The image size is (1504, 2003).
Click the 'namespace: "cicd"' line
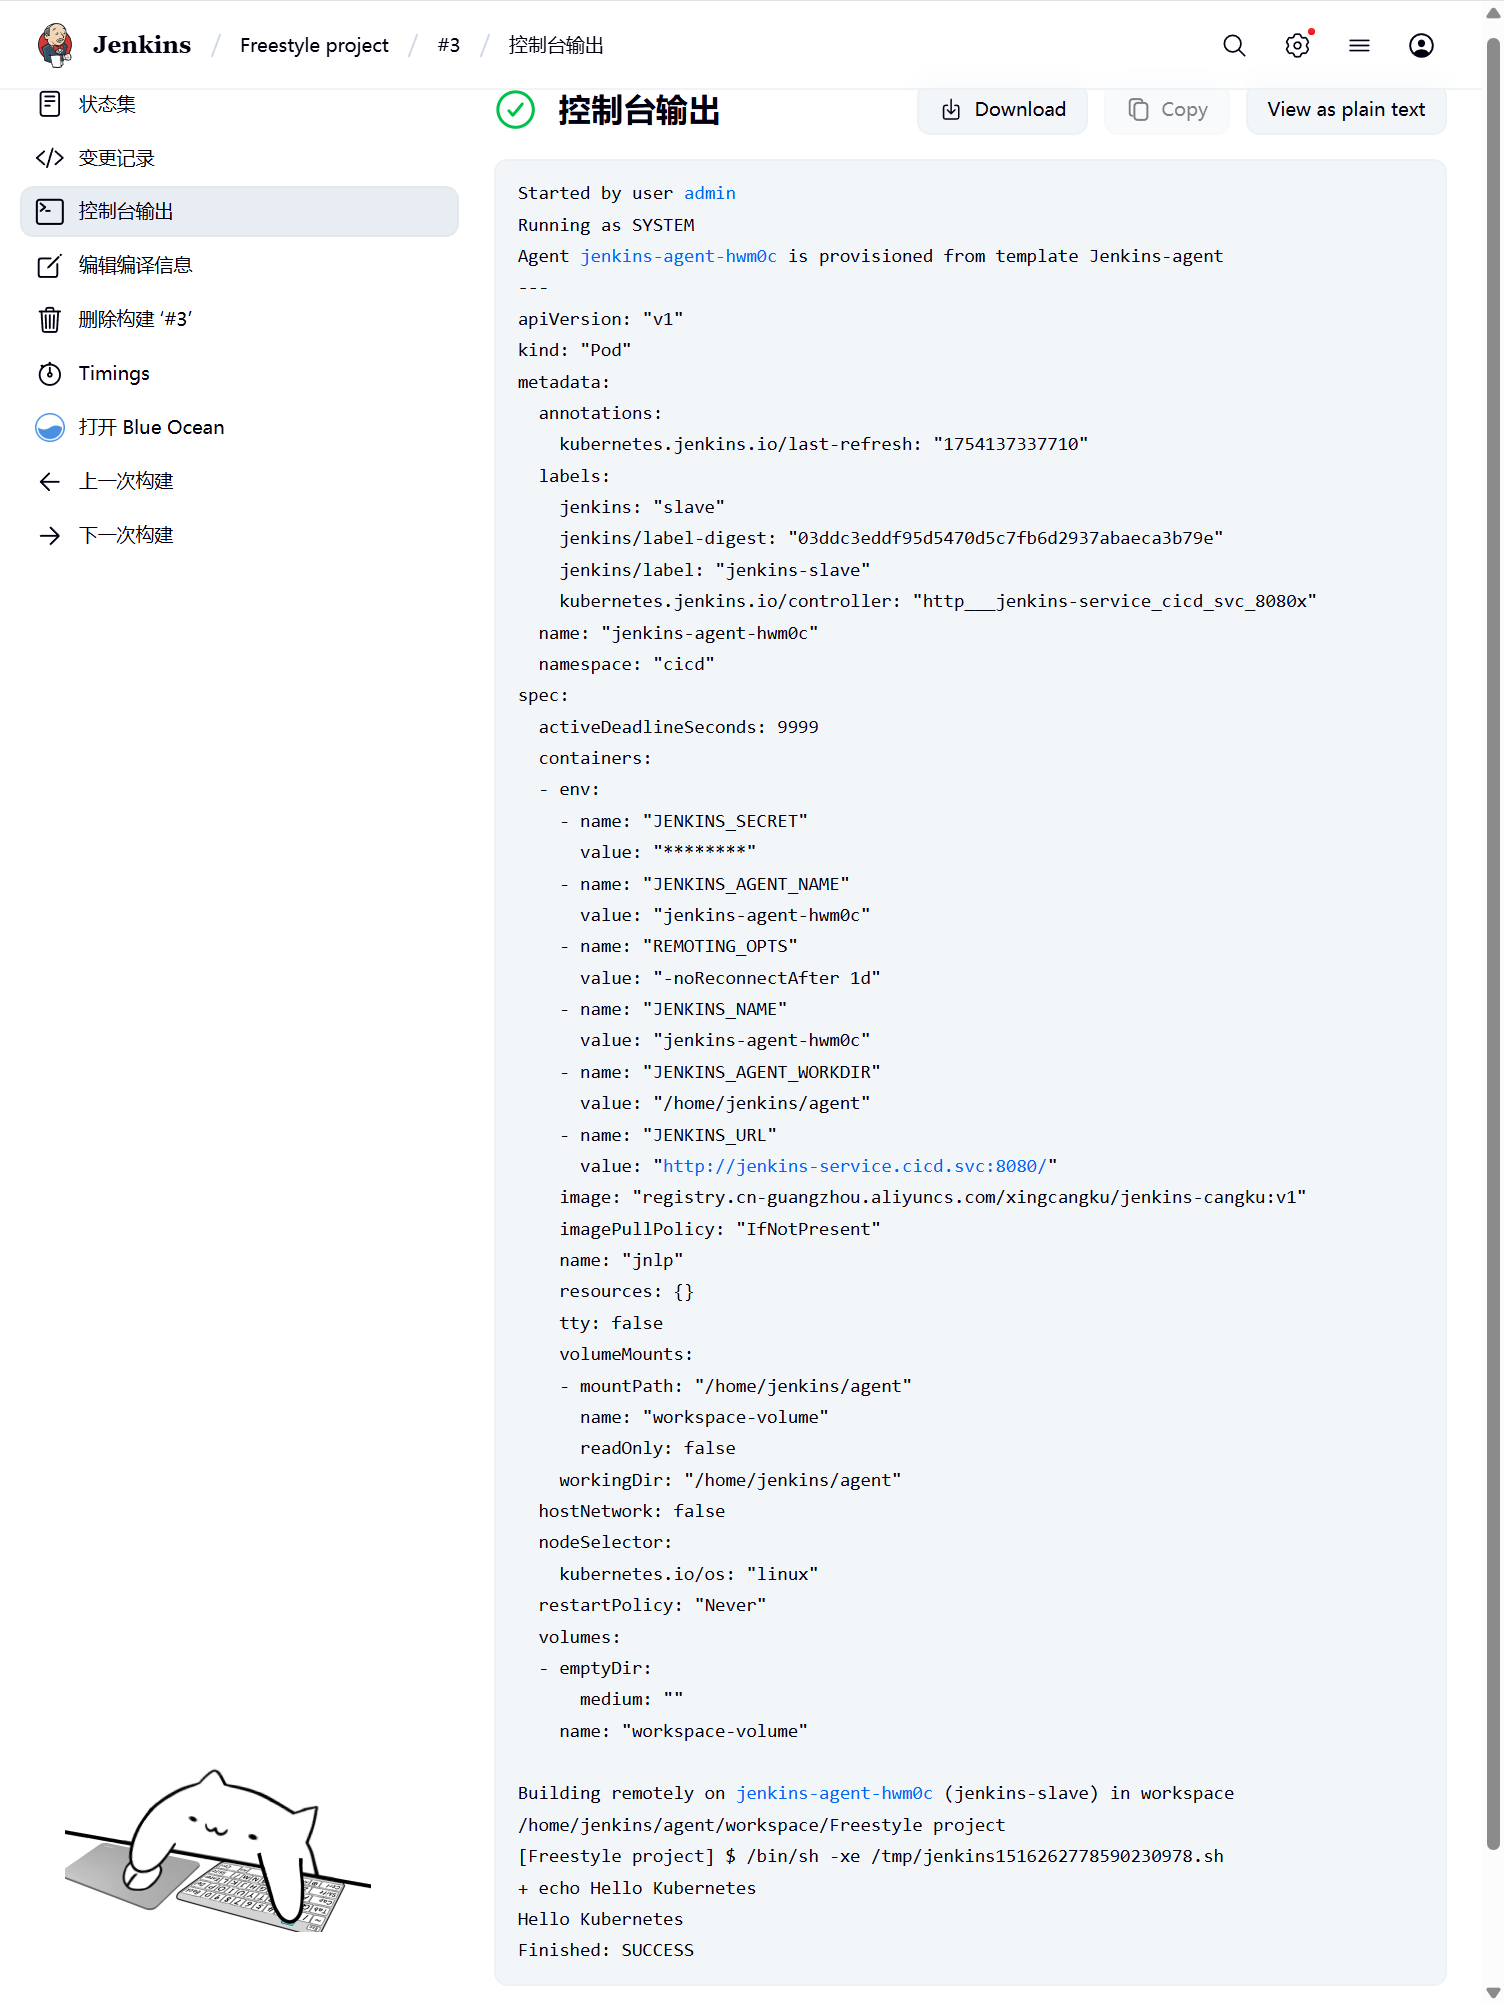point(627,664)
